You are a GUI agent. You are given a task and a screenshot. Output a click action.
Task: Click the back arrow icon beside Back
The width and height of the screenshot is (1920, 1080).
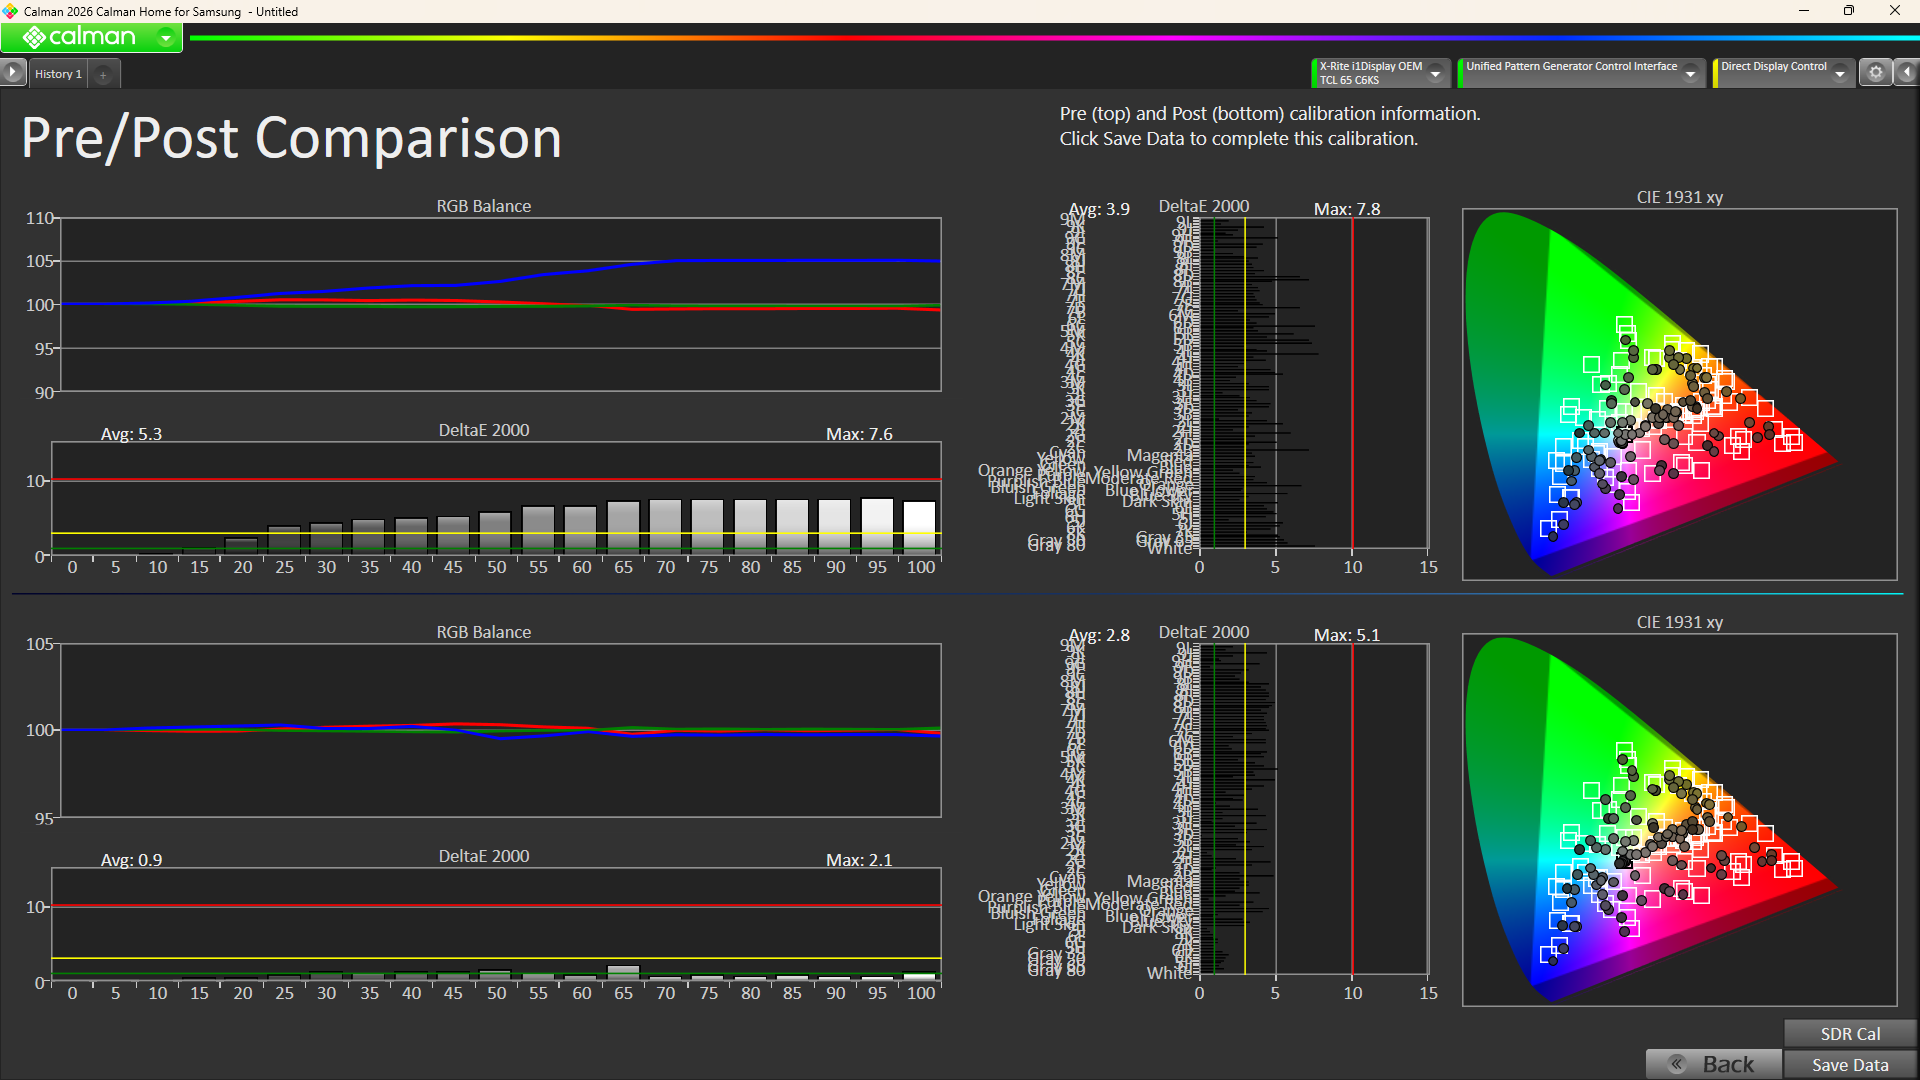pos(1677,1064)
